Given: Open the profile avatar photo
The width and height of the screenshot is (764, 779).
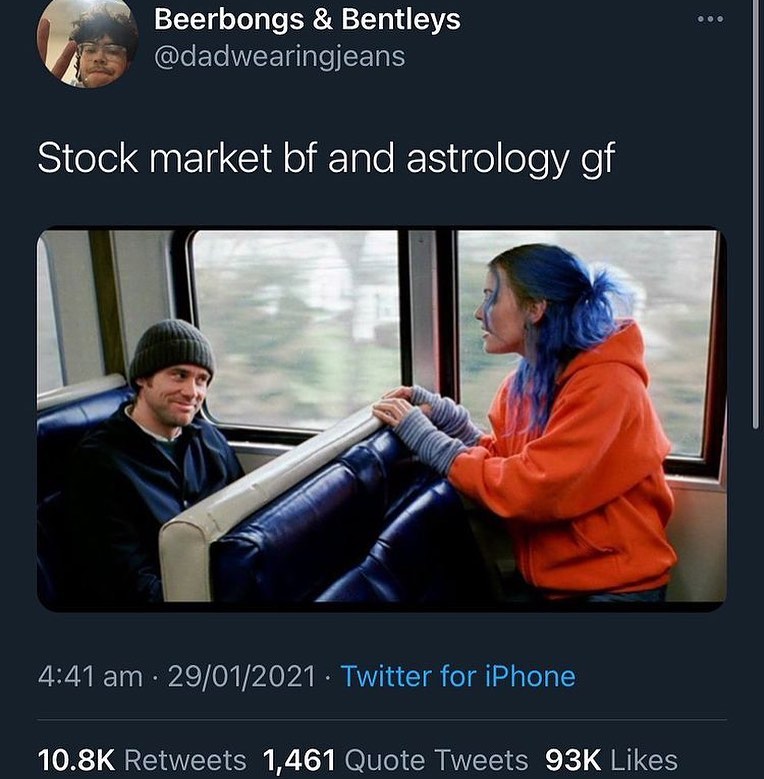Looking at the screenshot, I should tap(87, 43).
